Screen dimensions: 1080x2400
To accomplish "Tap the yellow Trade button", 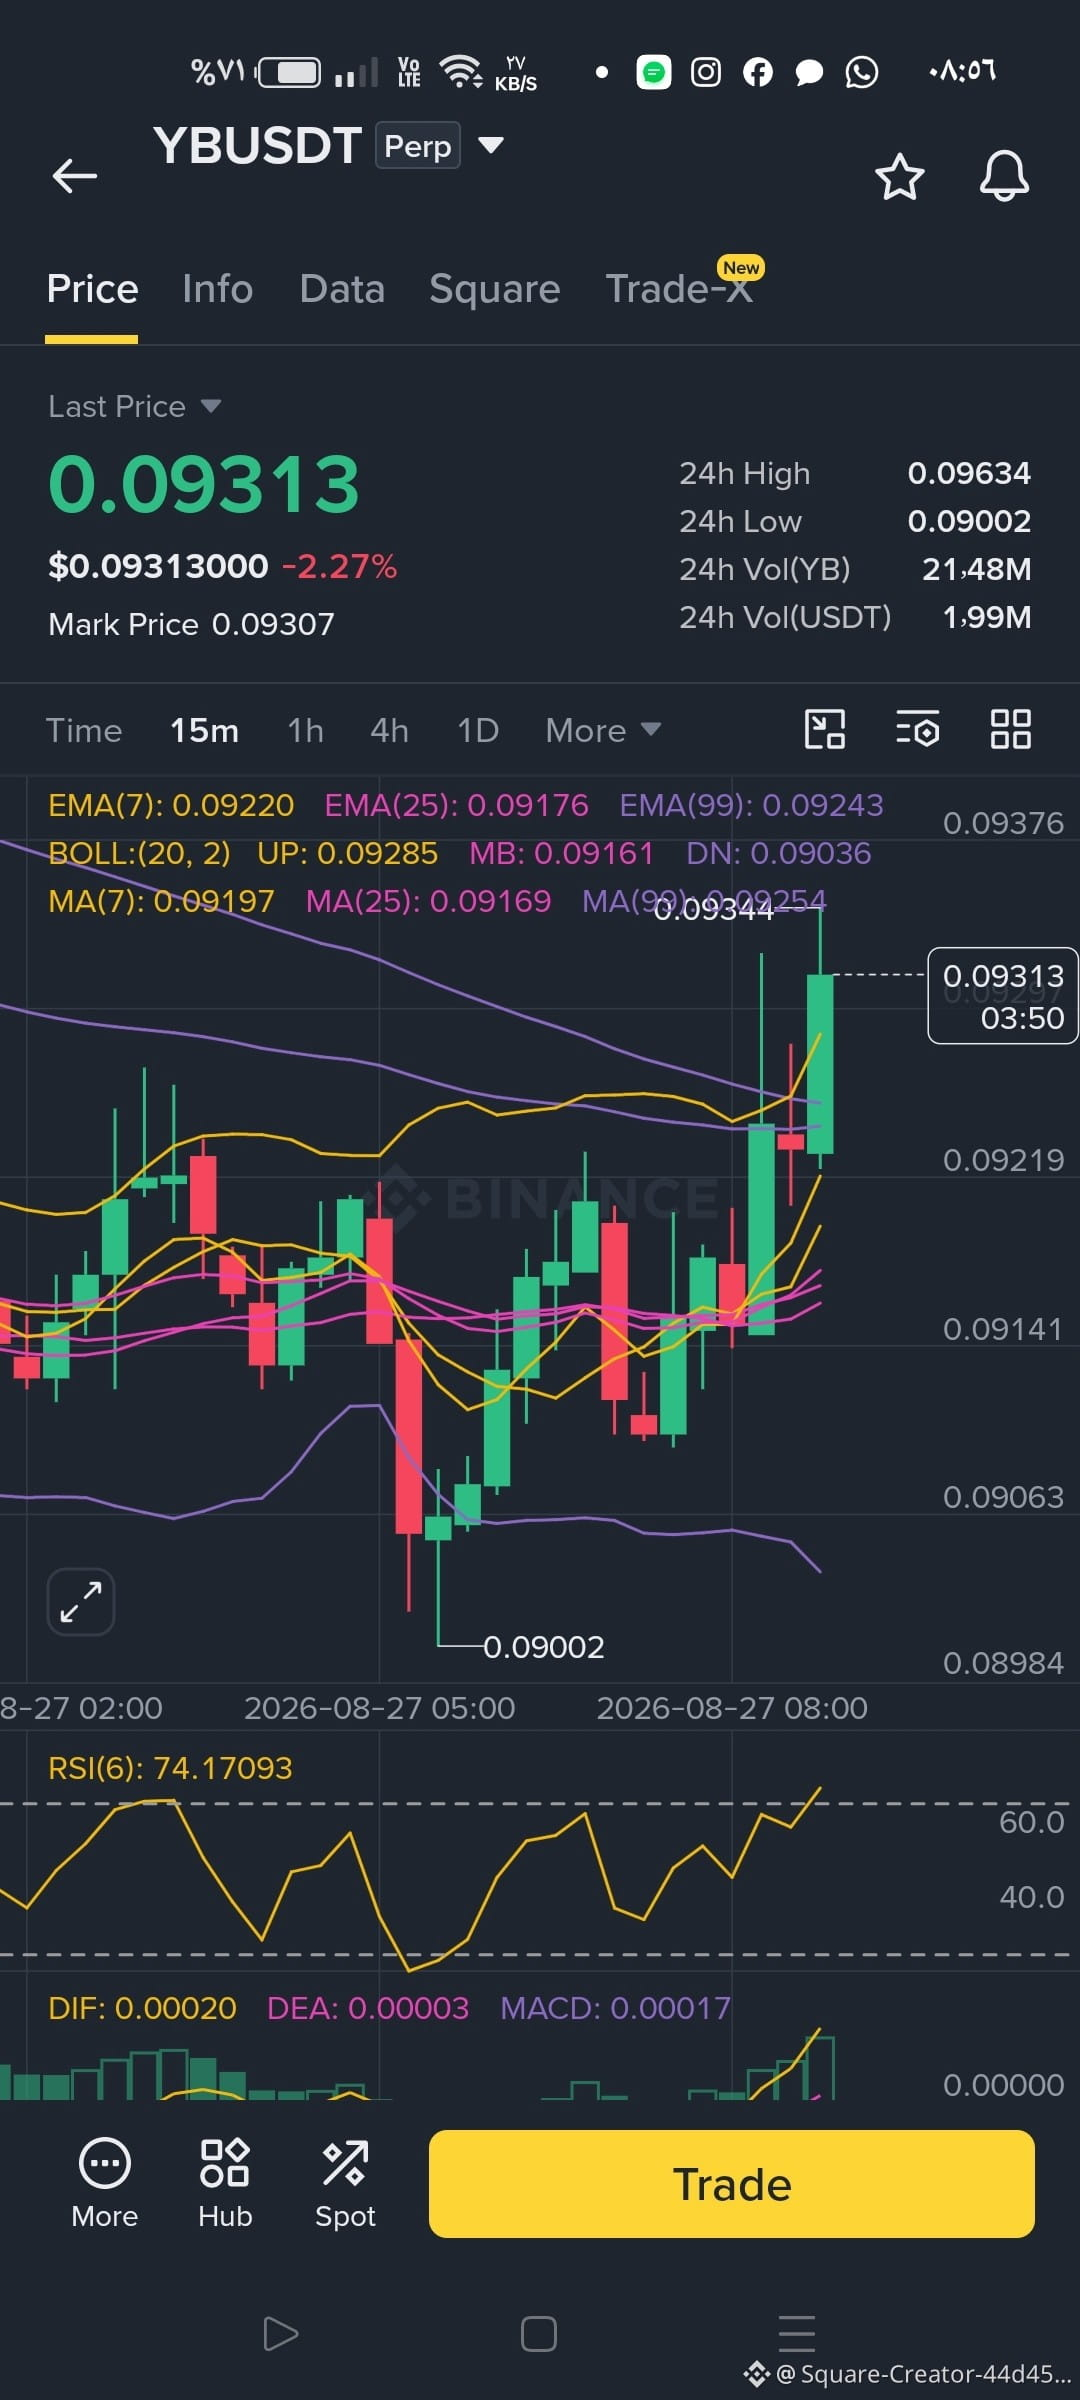I will [732, 2184].
